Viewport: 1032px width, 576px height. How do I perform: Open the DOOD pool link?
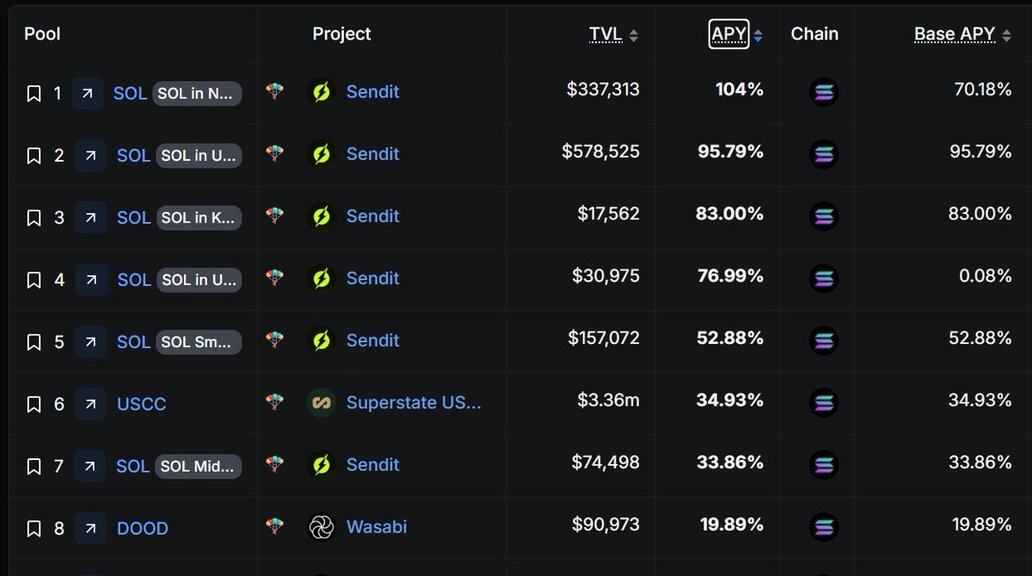pos(142,528)
